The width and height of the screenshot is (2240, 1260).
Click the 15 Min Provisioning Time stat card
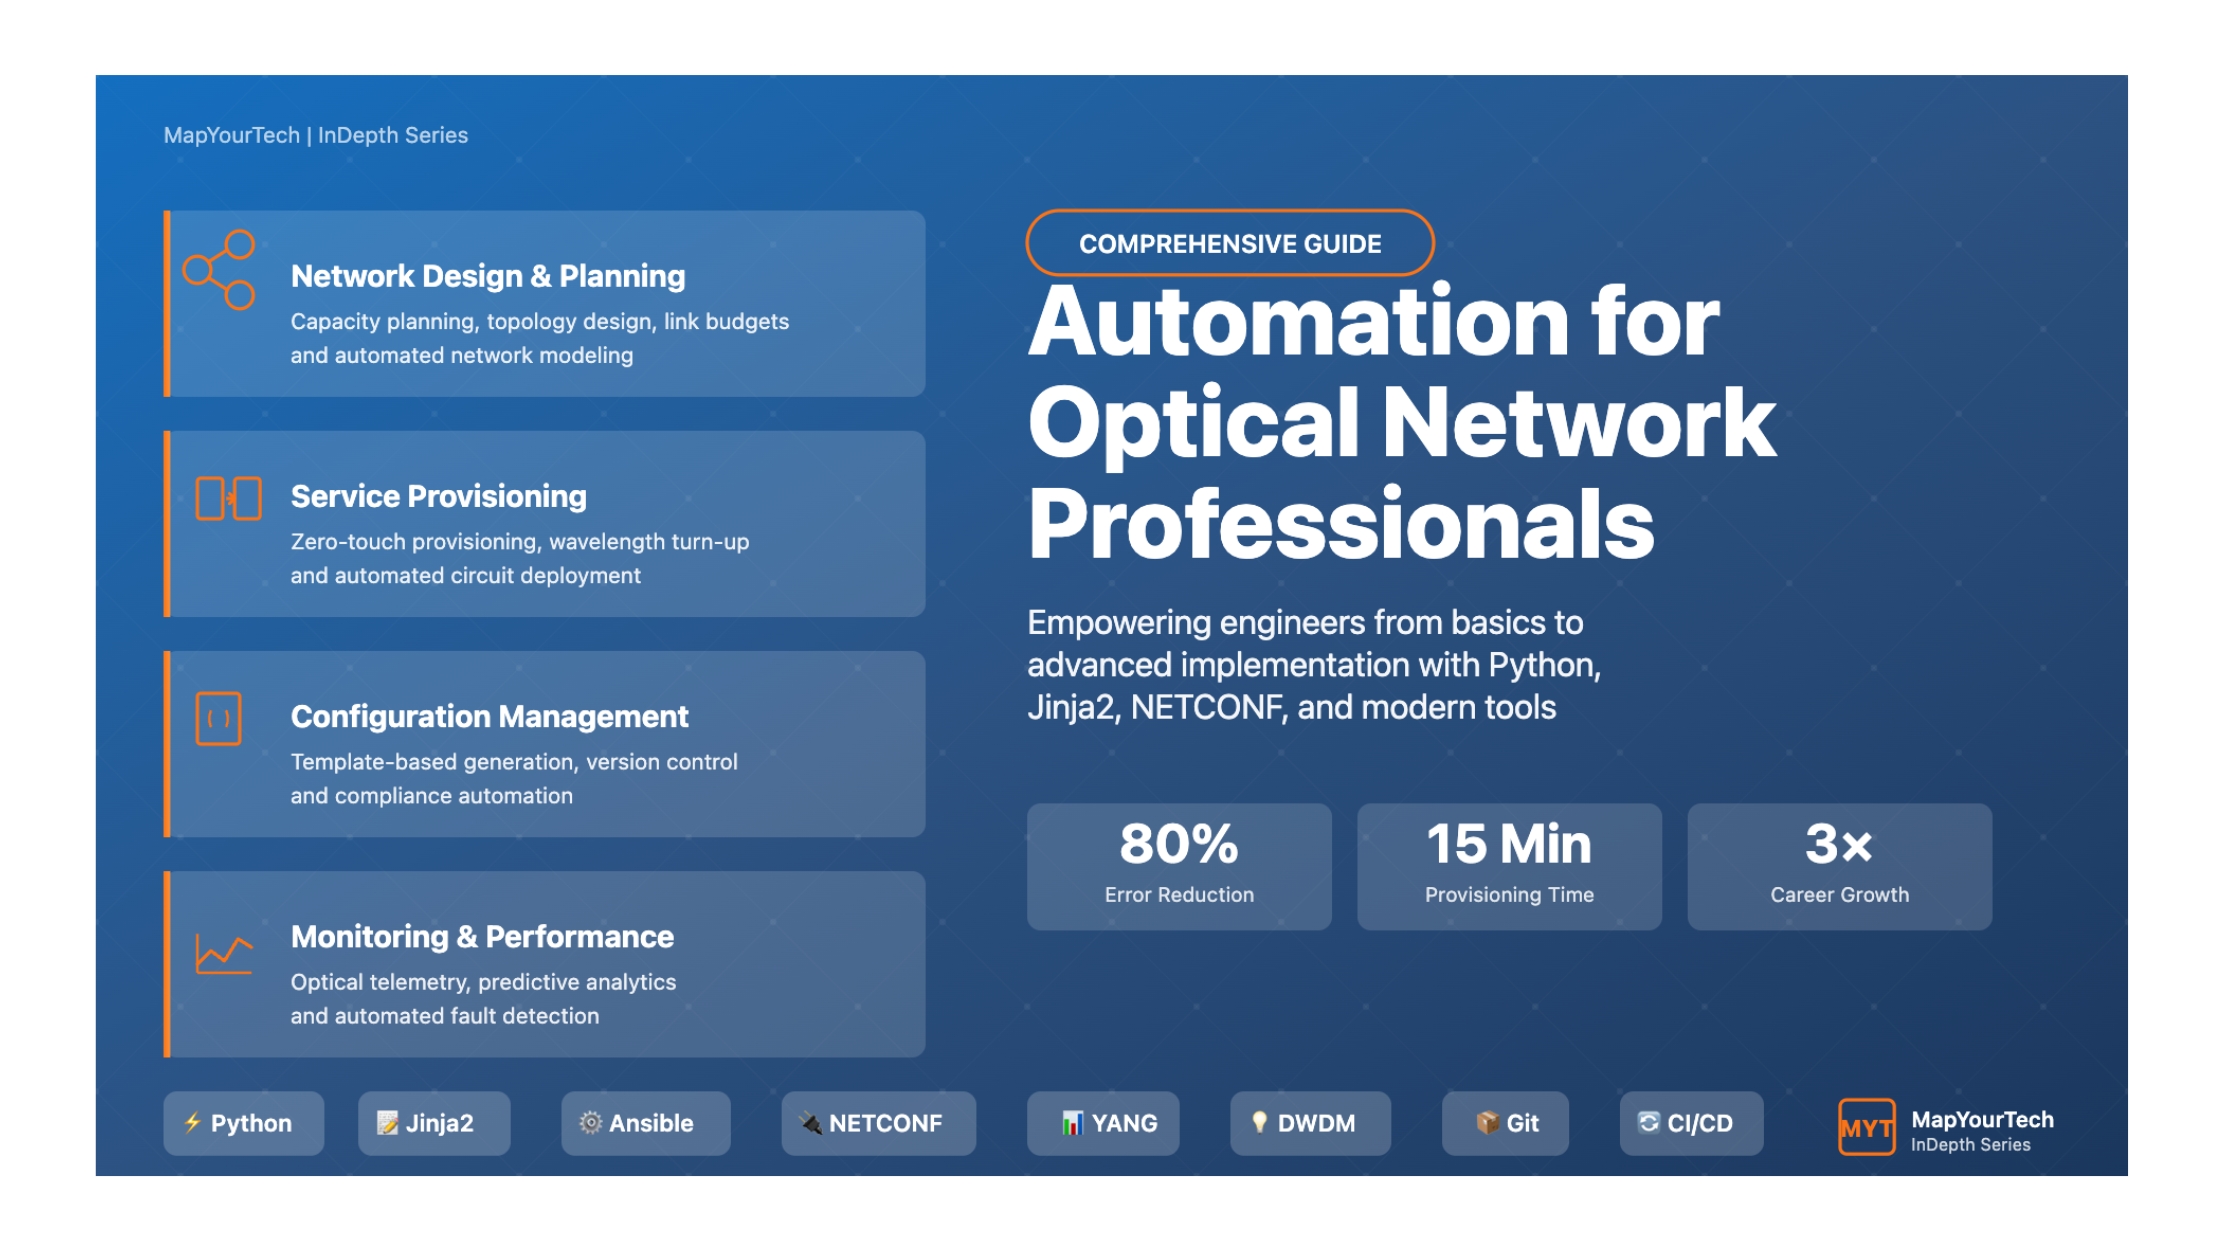(1509, 866)
